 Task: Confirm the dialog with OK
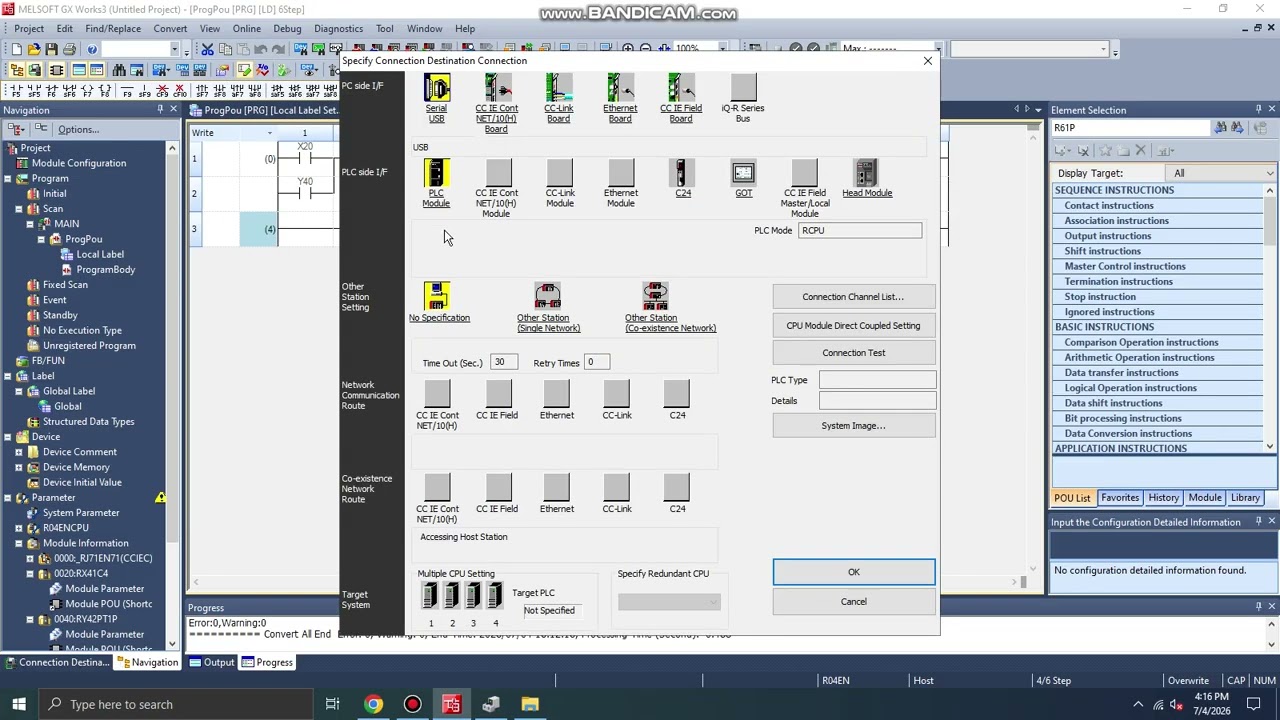tap(853, 572)
